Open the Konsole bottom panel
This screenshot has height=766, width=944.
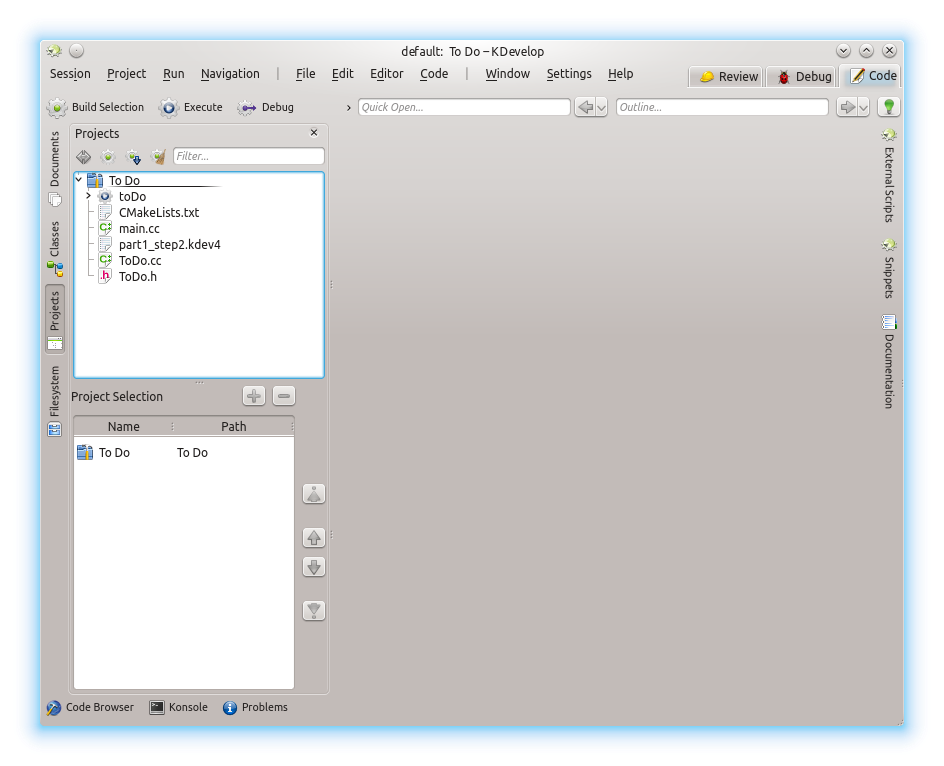[x=179, y=708]
